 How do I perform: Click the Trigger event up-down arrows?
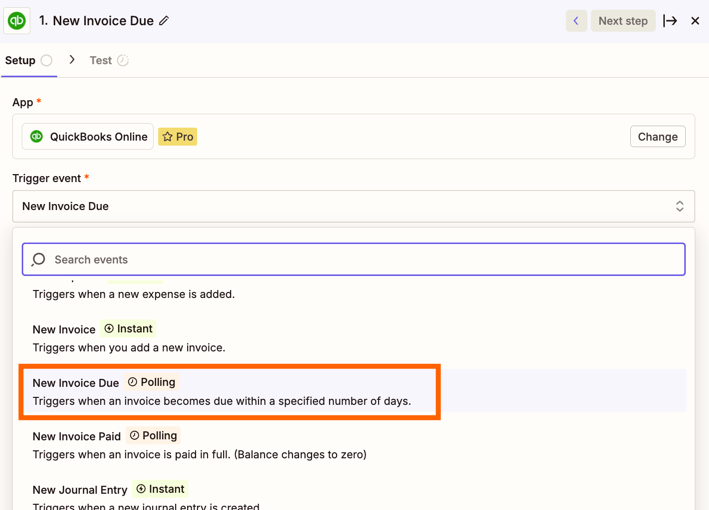(679, 206)
